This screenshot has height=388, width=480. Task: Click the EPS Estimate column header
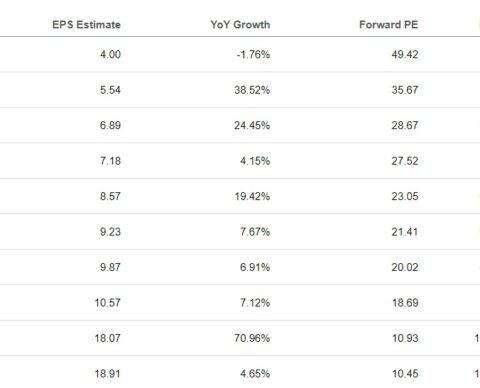click(x=86, y=25)
